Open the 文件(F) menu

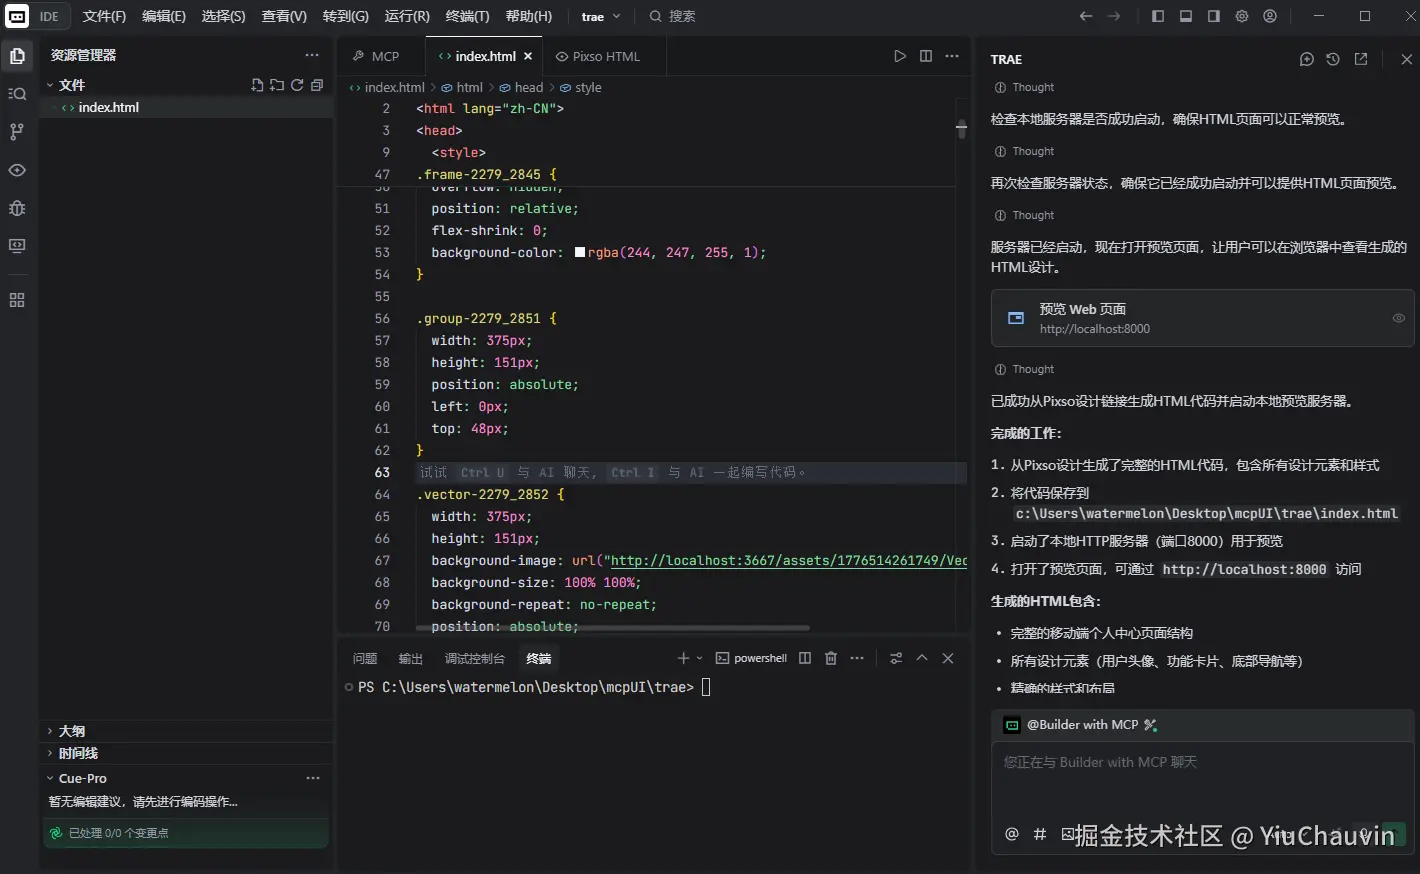tap(104, 16)
